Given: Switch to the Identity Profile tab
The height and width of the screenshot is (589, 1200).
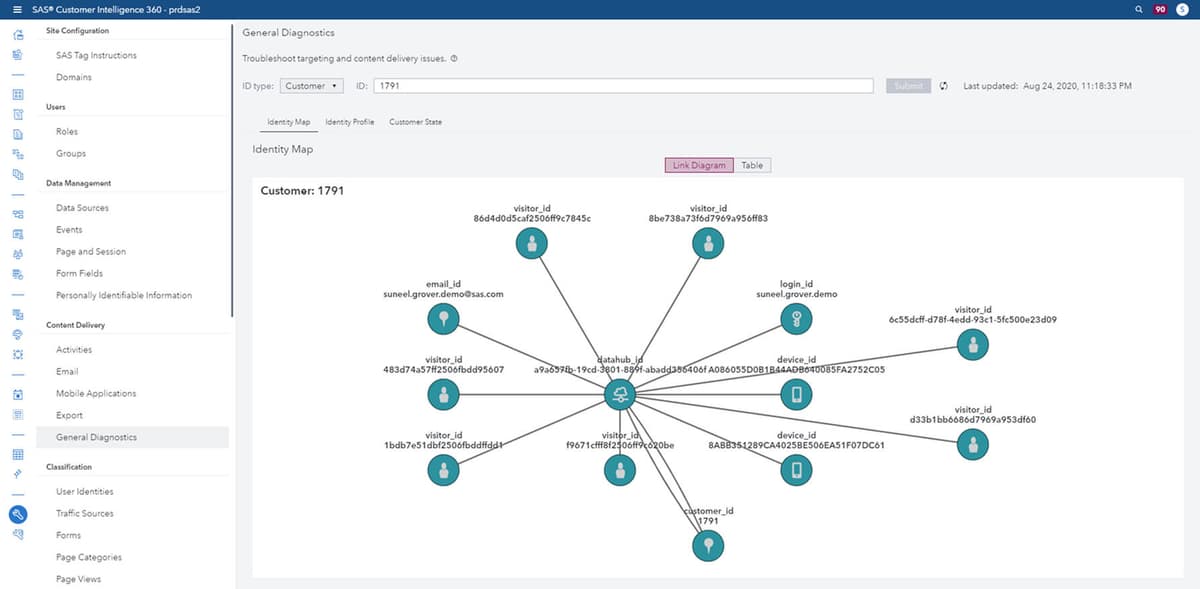Looking at the screenshot, I should (350, 122).
